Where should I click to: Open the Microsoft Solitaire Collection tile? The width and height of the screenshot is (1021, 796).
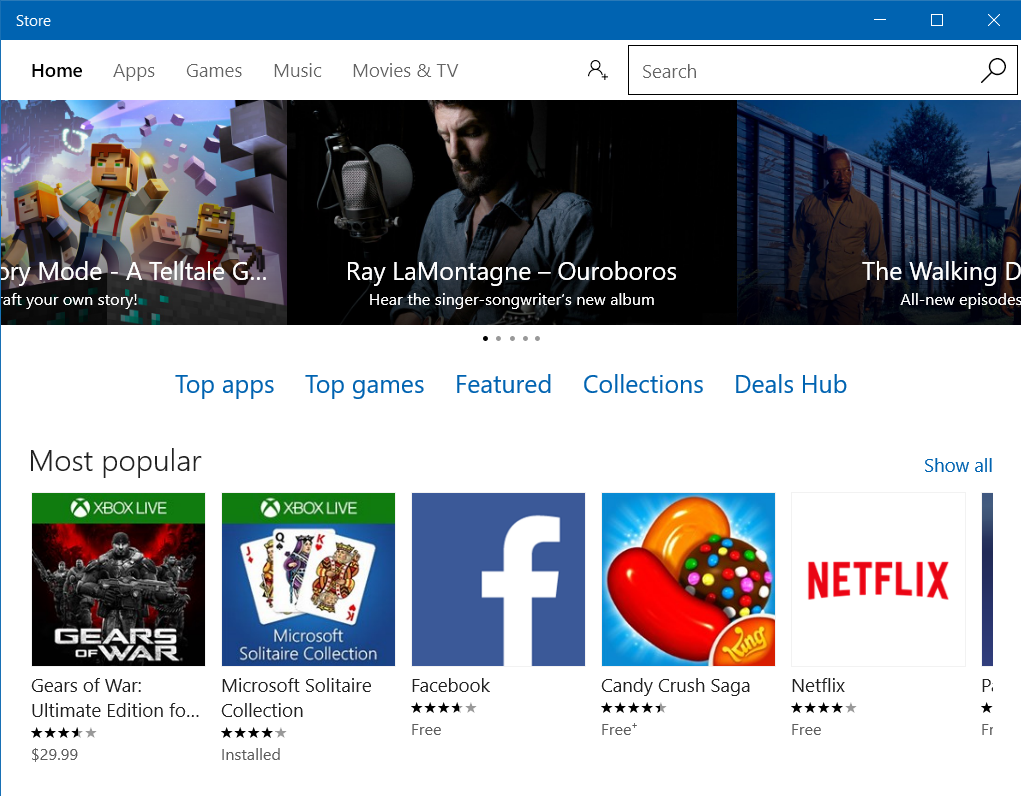click(308, 579)
